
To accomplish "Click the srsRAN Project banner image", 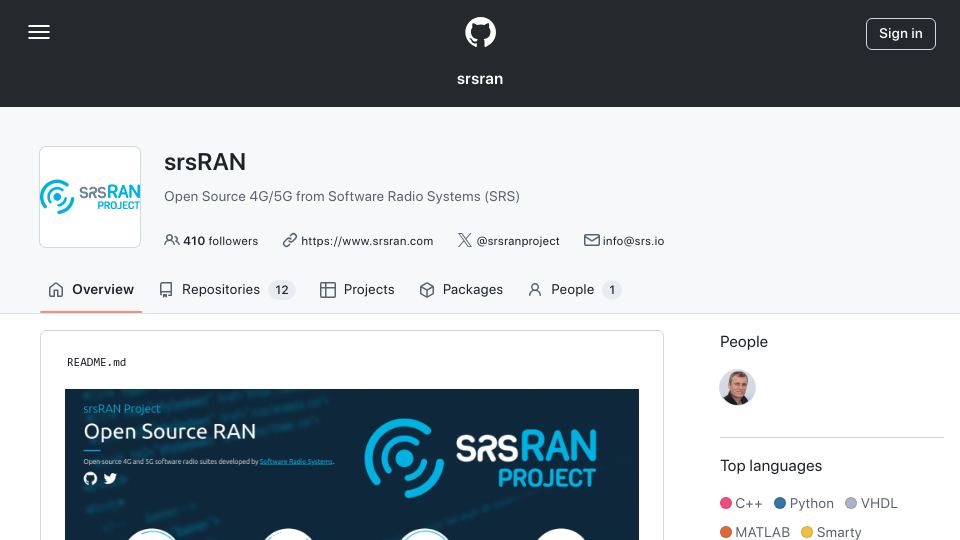I will [352, 465].
